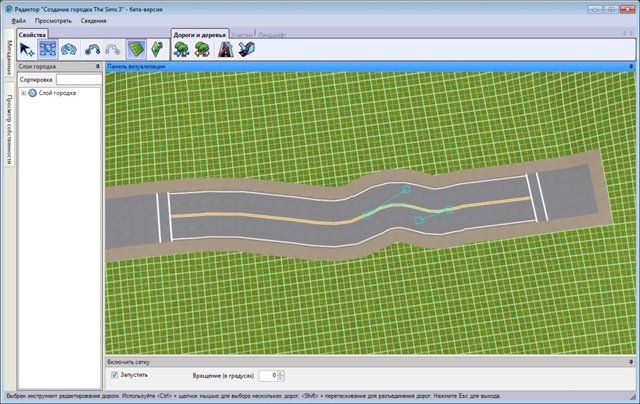Open the Просмотреть menu
Image resolution: width=640 pixels, height=404 pixels.
[x=53, y=20]
